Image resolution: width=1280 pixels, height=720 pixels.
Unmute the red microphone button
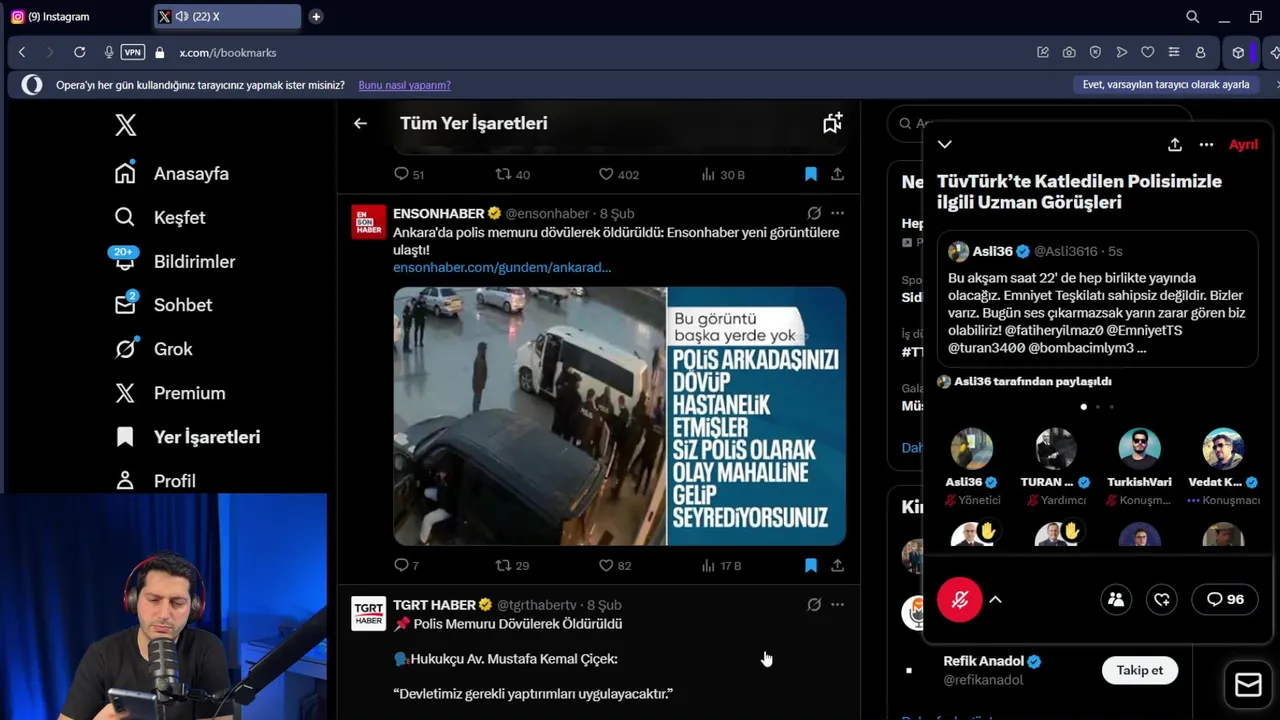click(x=959, y=599)
